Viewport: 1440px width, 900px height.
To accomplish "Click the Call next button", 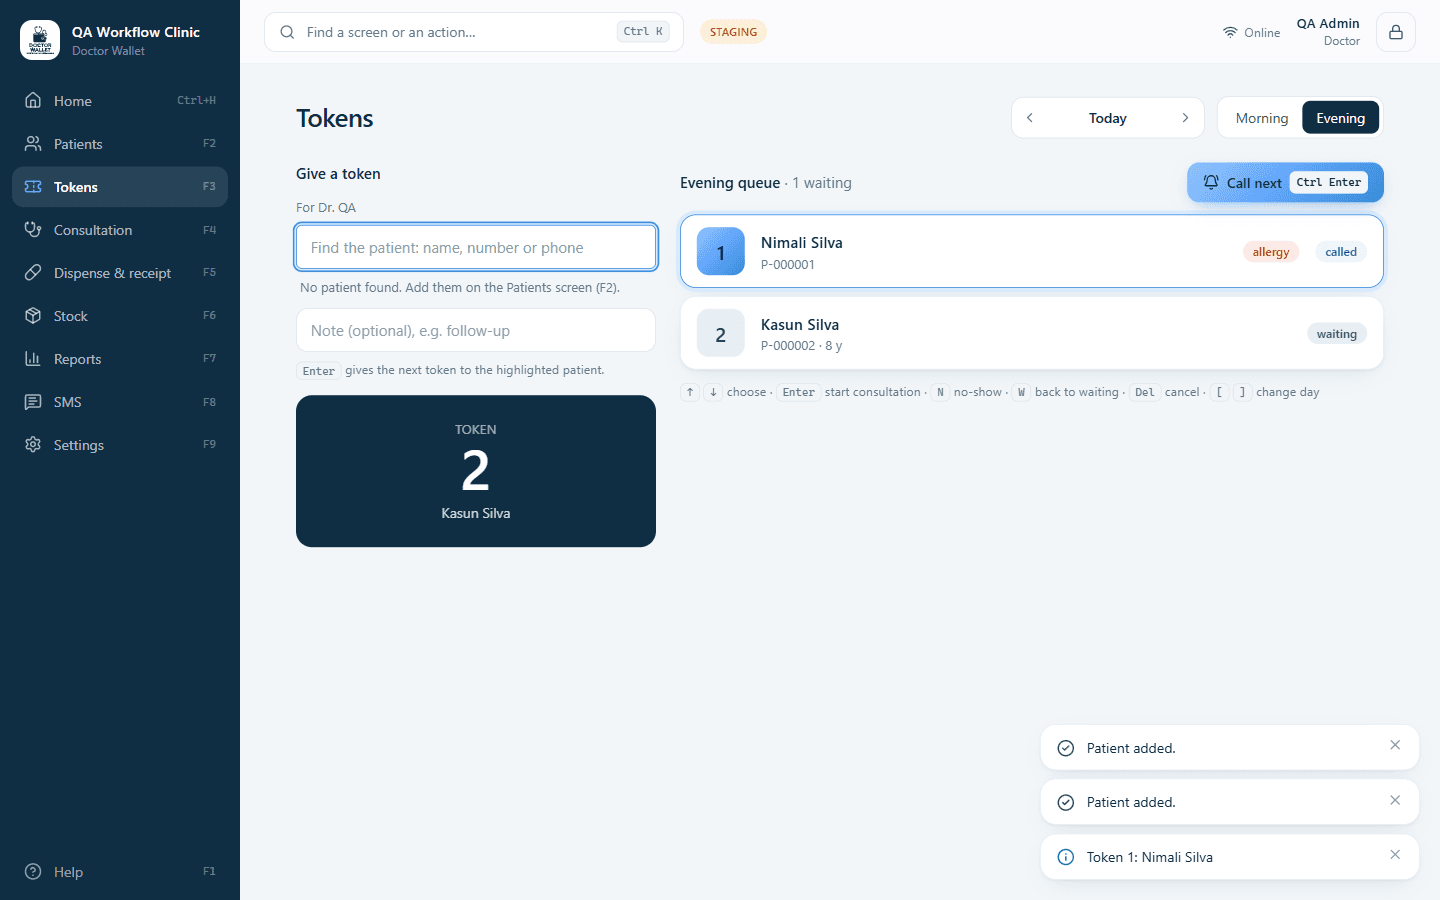I will 1285,182.
